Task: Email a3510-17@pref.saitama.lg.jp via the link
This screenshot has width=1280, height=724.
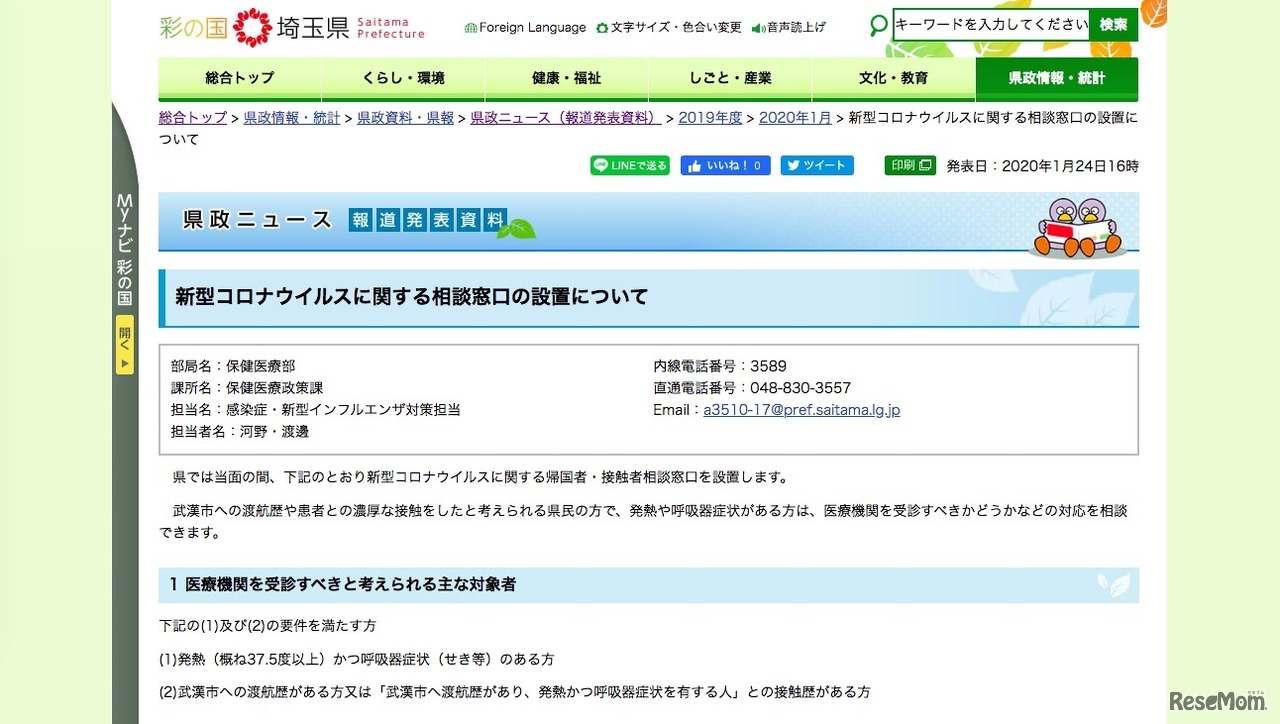Action: (x=801, y=409)
